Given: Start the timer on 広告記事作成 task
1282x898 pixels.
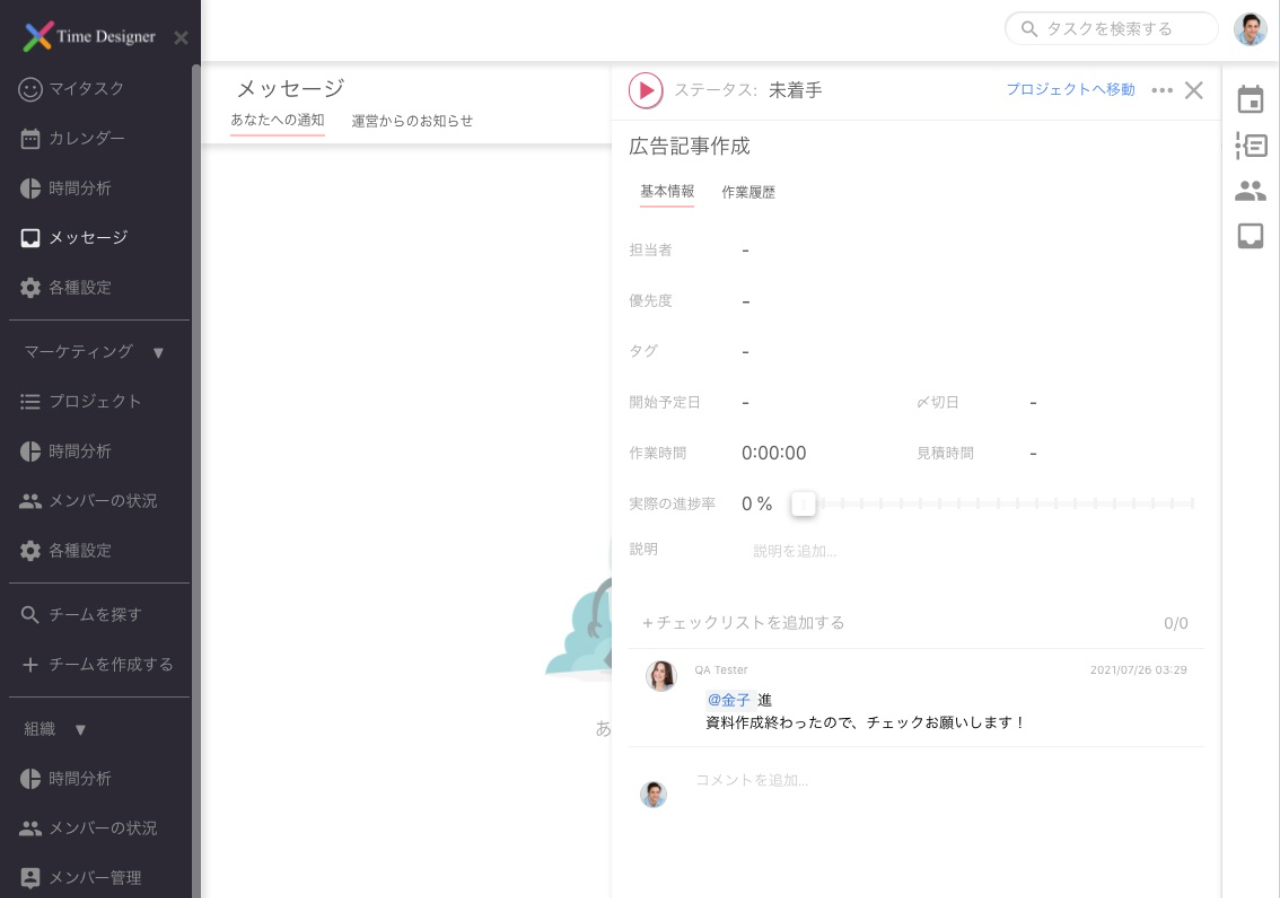Looking at the screenshot, I should click(x=645, y=90).
